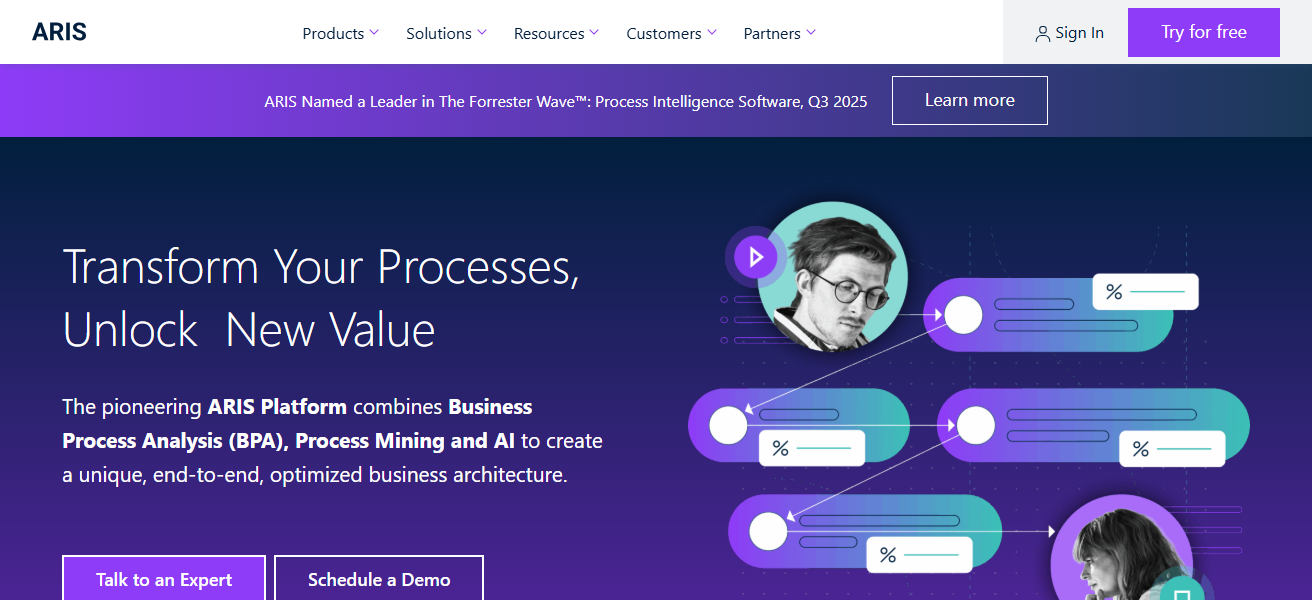Click the man with glasses portrait
1312x600 pixels.
point(832,277)
